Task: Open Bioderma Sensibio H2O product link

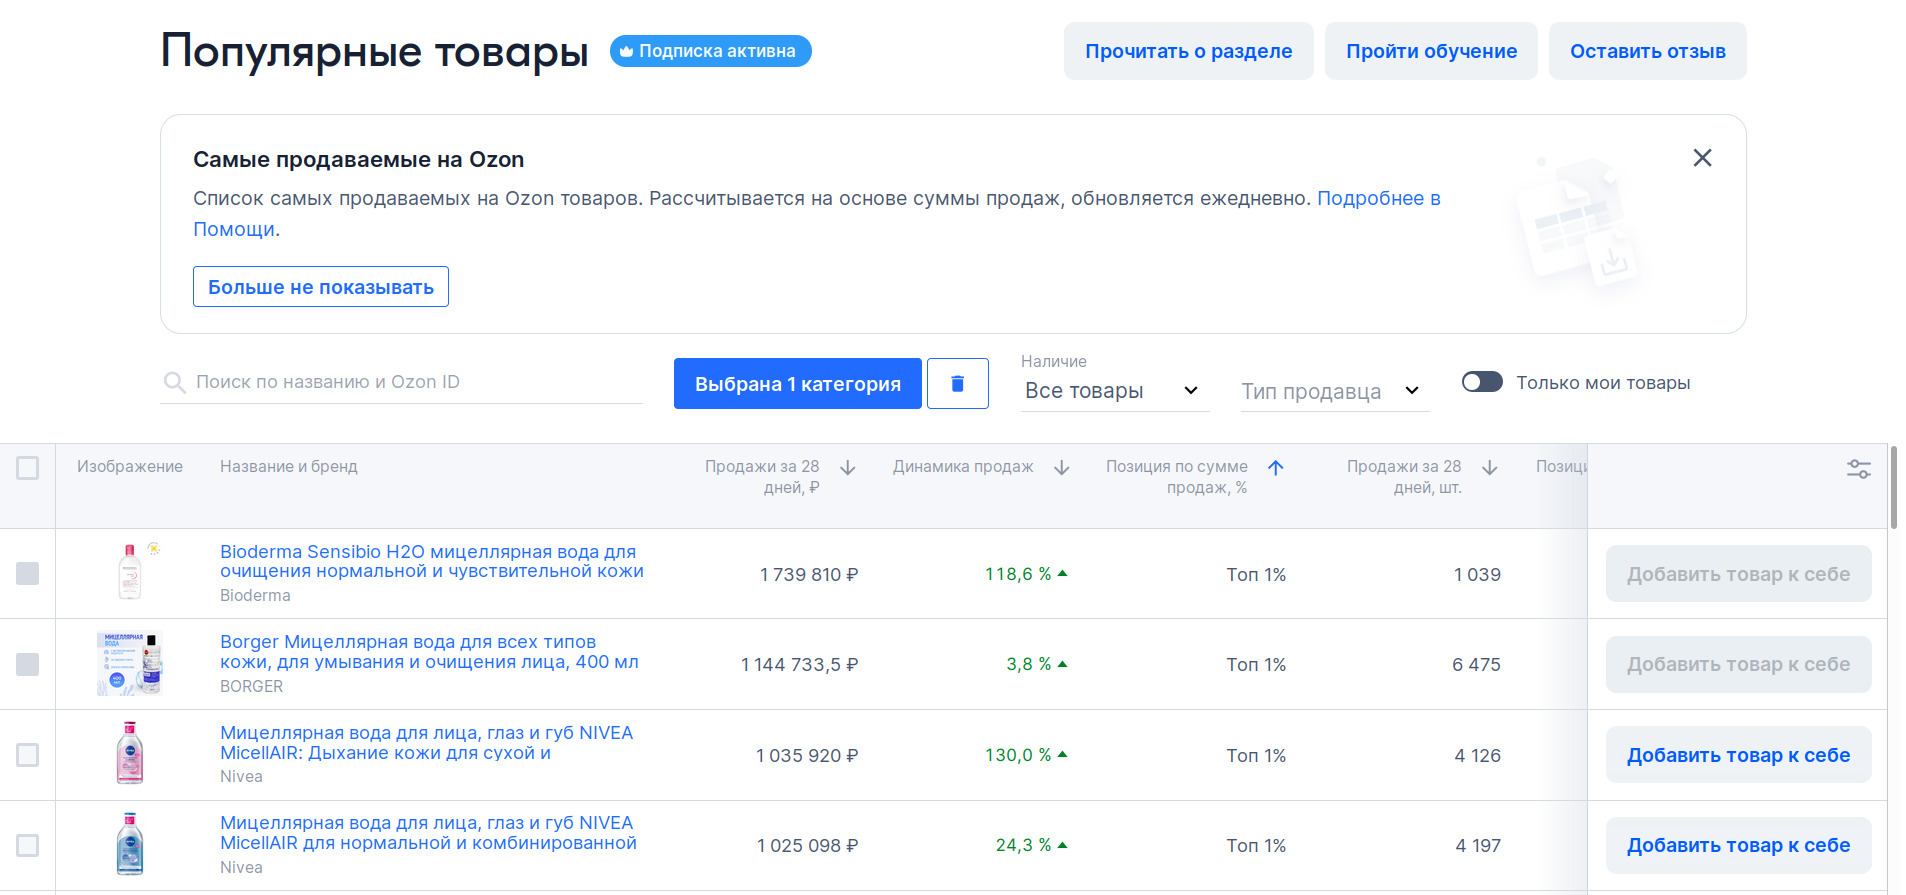Action: (x=432, y=561)
